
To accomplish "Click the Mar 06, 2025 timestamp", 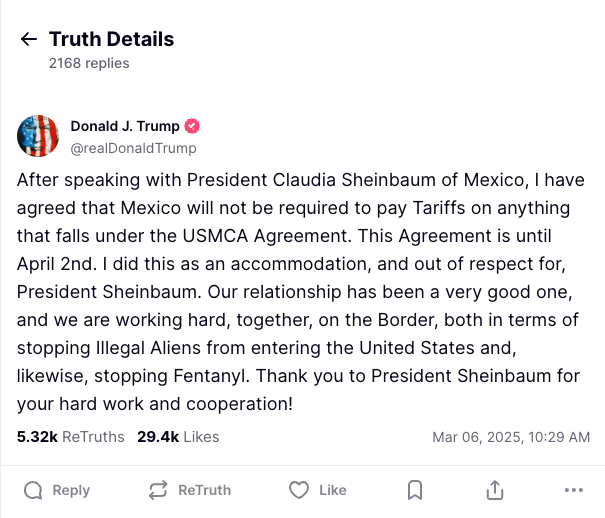I will (511, 437).
